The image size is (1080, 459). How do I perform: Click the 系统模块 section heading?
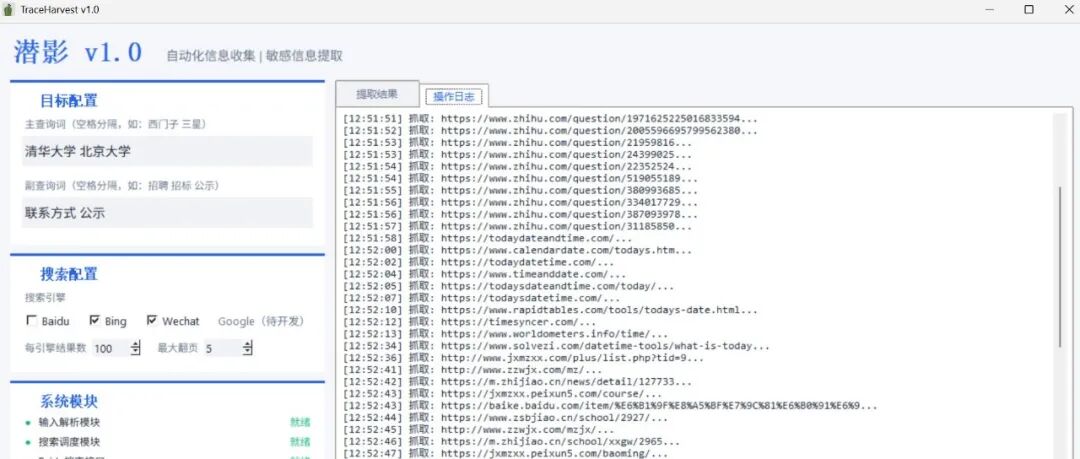tap(68, 402)
